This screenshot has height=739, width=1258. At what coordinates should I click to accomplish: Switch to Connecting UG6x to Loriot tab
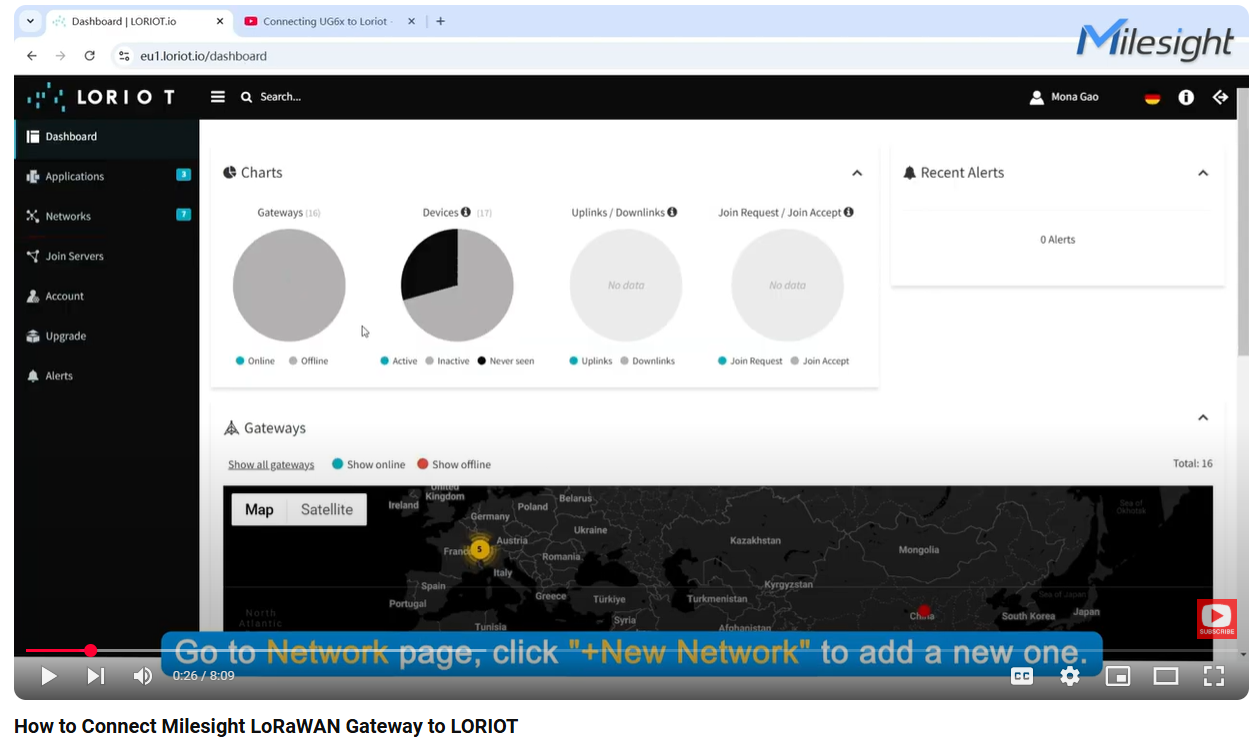pyautogui.click(x=329, y=21)
